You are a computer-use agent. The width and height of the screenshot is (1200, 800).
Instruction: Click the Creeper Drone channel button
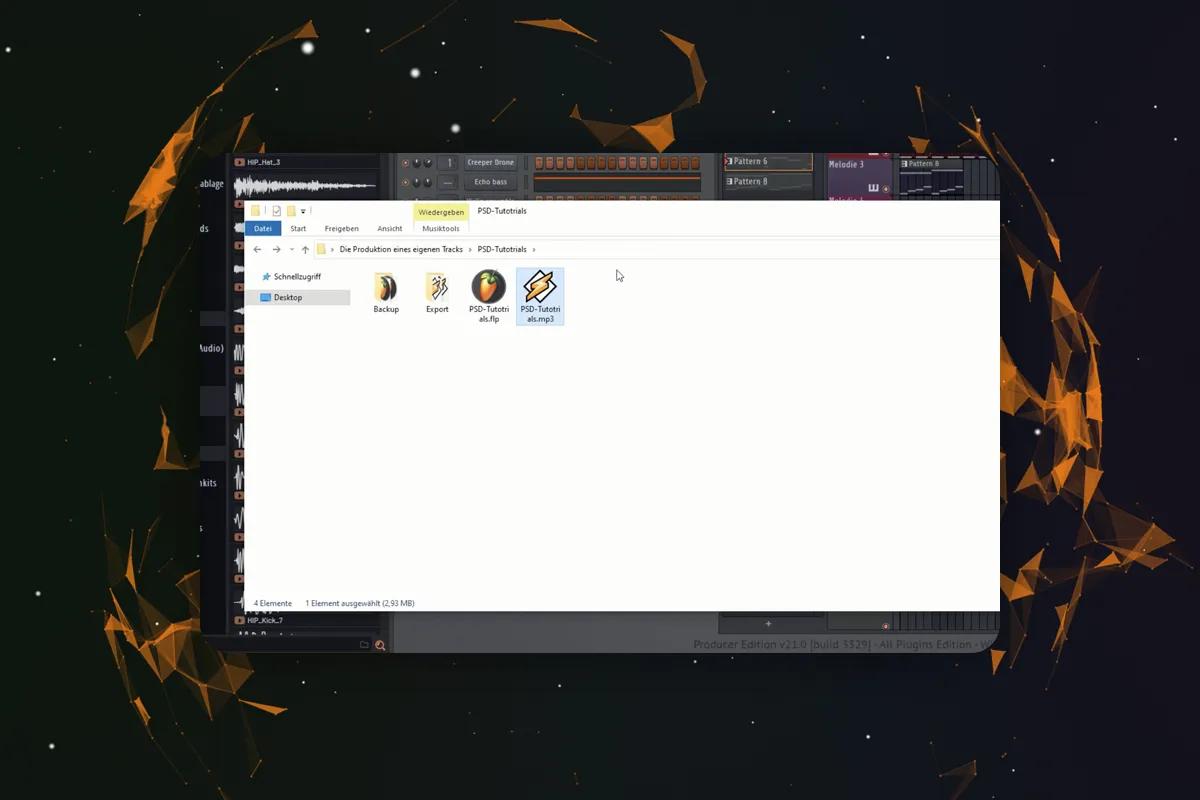coord(490,163)
